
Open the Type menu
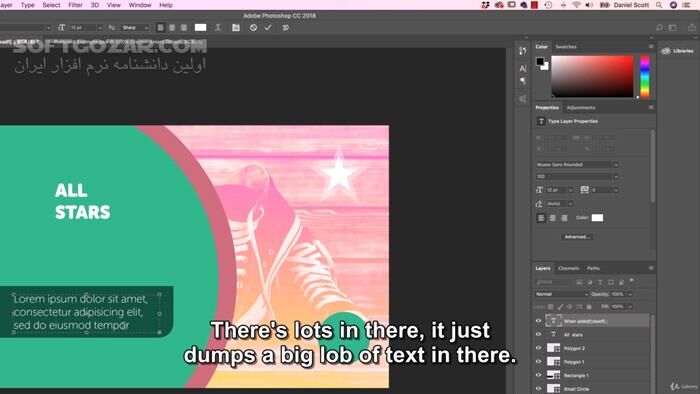pyautogui.click(x=28, y=5)
